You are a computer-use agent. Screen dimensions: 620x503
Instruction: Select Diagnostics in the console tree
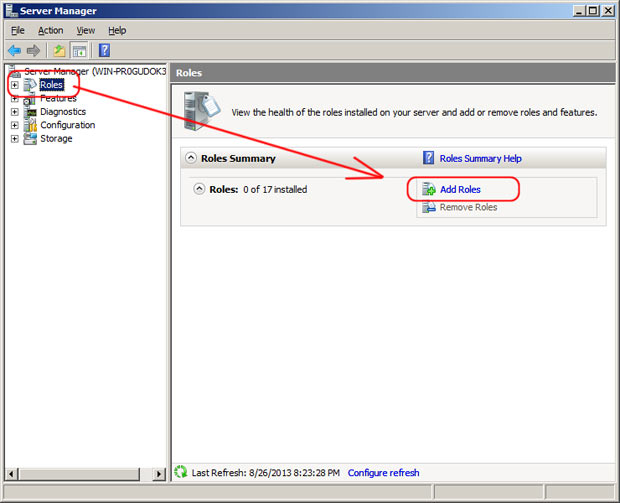(x=63, y=112)
